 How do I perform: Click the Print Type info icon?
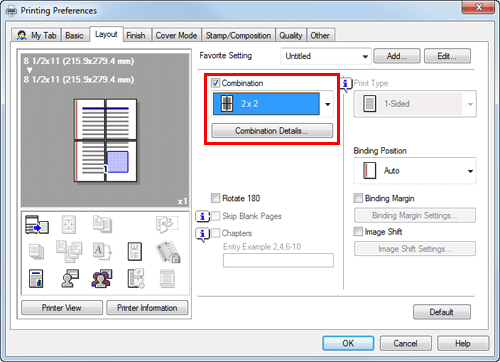pos(346,83)
